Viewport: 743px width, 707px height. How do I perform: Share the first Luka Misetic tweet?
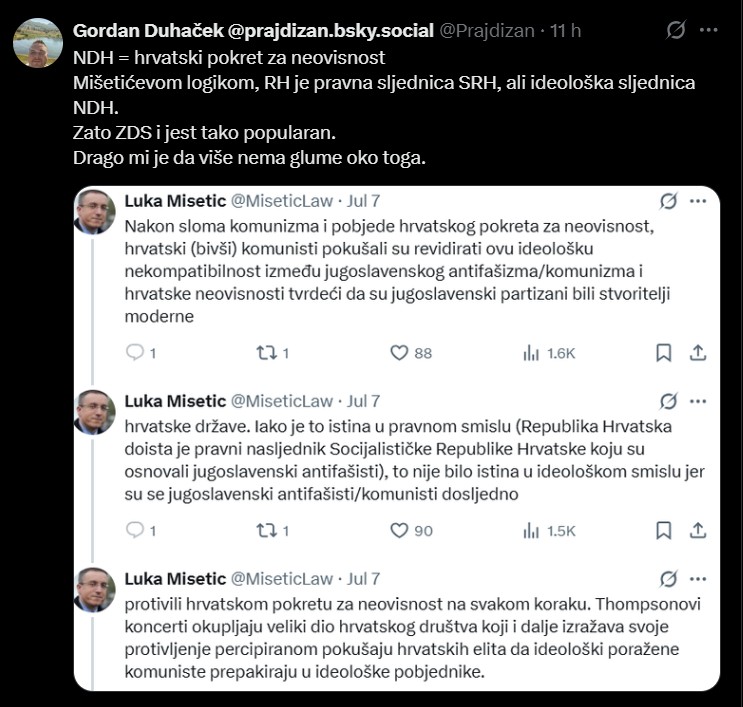pyautogui.click(x=698, y=353)
